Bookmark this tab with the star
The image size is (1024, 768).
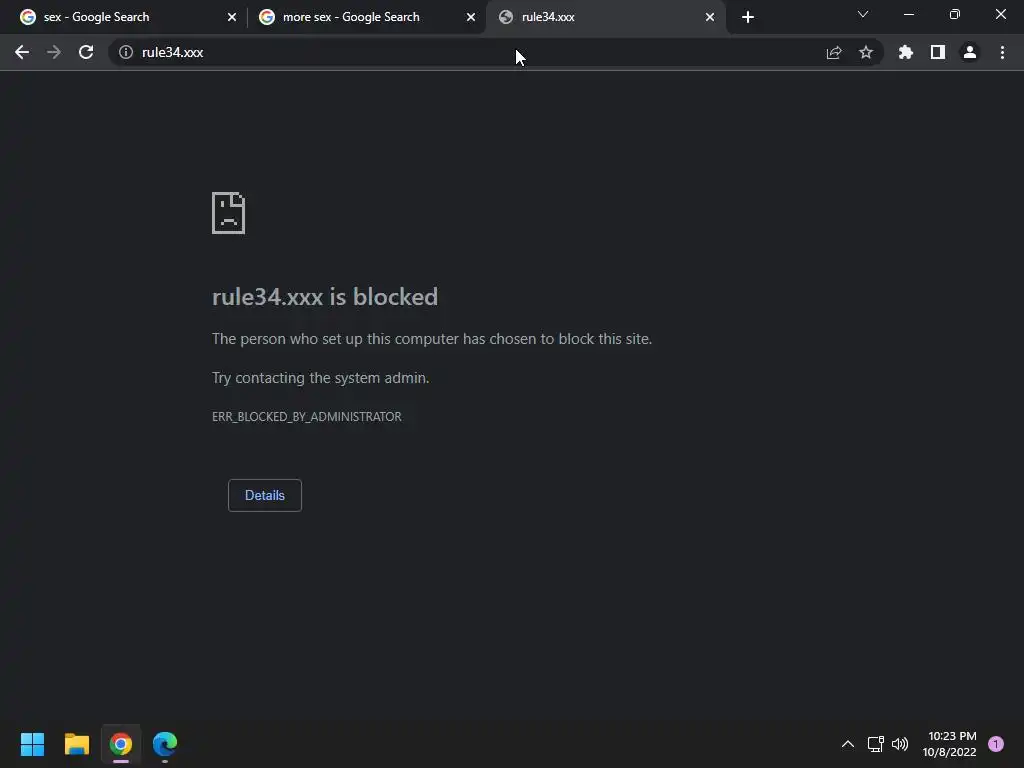click(x=865, y=52)
